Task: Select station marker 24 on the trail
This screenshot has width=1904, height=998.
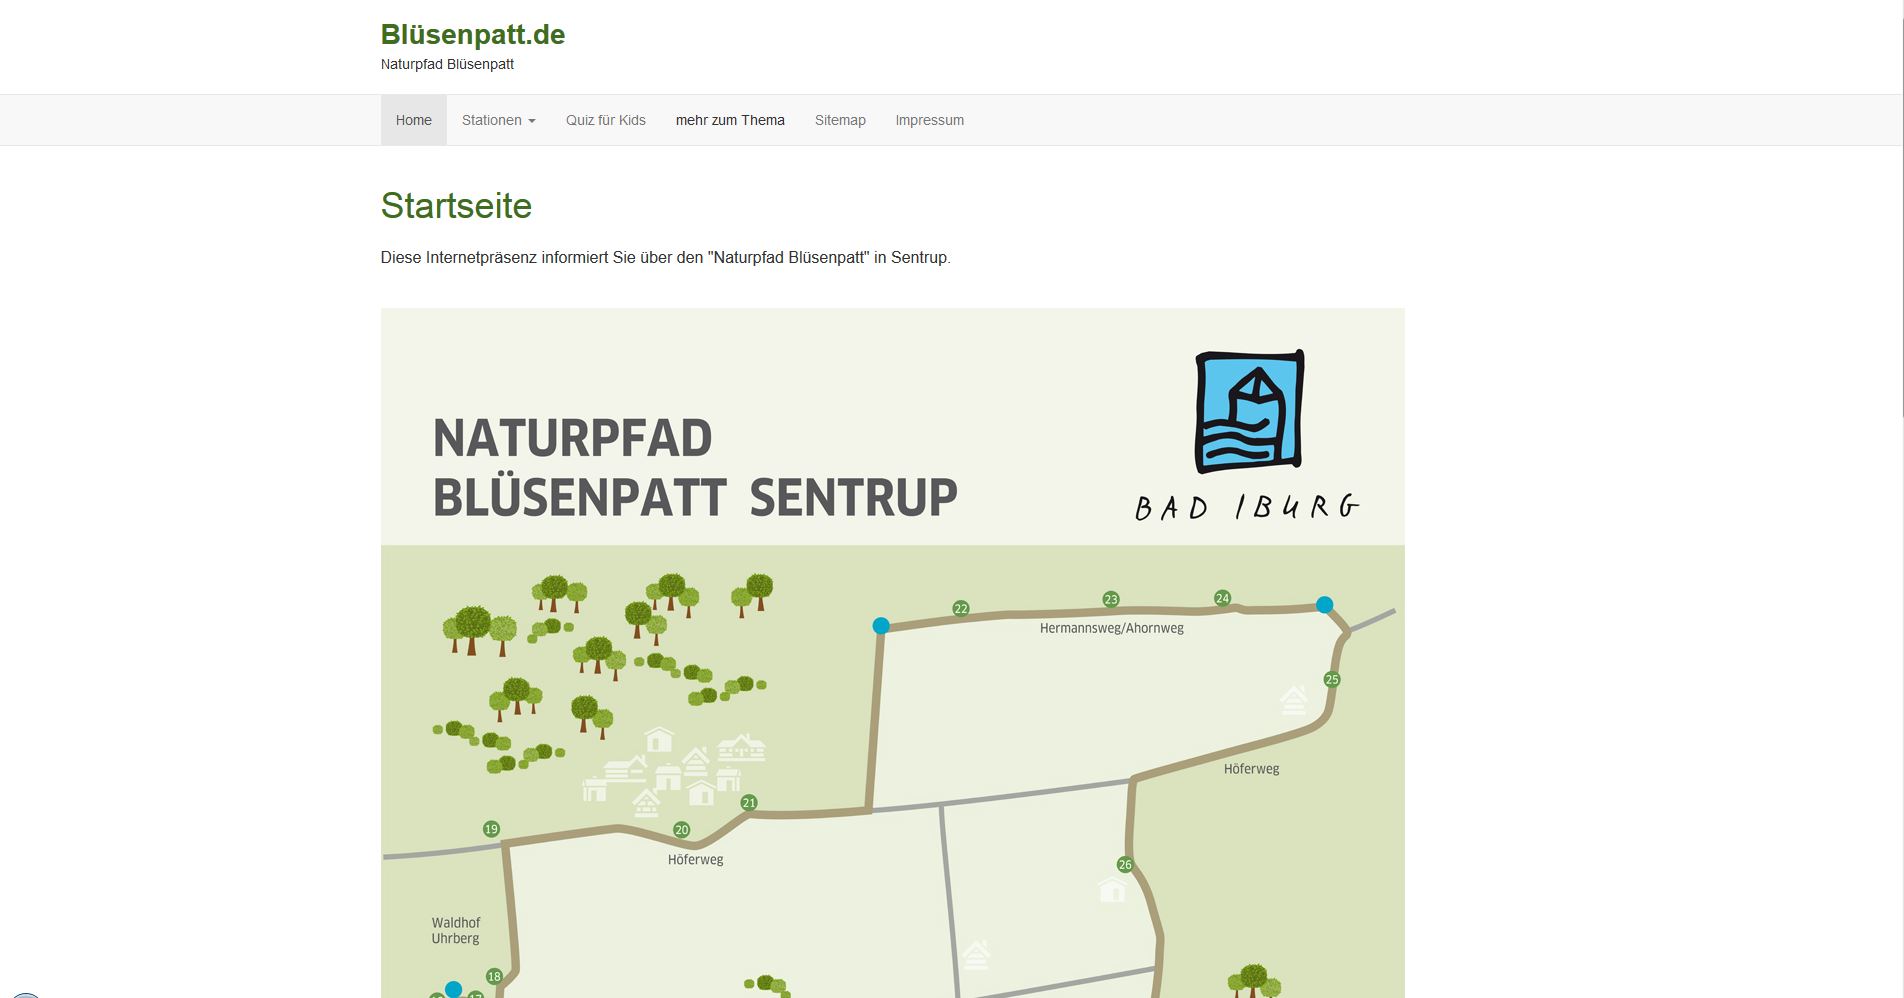Action: click(1222, 598)
